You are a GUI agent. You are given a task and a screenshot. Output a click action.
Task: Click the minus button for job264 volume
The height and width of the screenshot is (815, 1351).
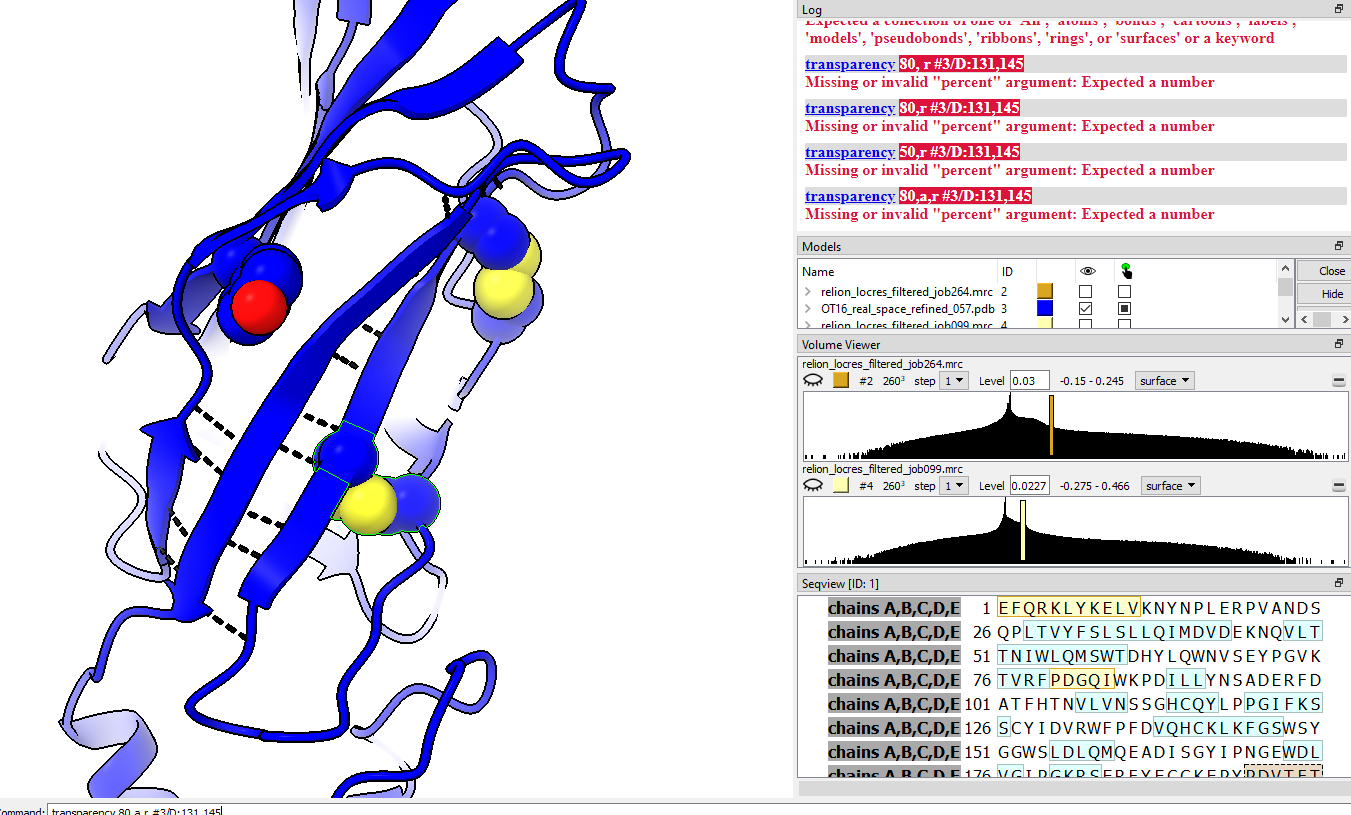click(x=1338, y=381)
